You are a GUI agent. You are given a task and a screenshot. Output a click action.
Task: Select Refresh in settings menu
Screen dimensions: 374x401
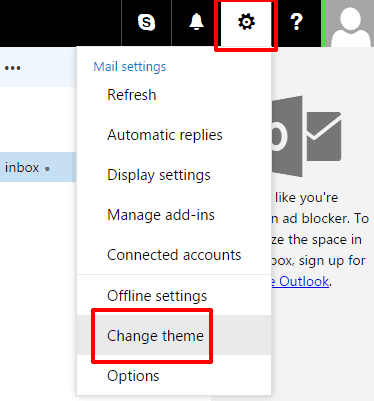coord(132,95)
